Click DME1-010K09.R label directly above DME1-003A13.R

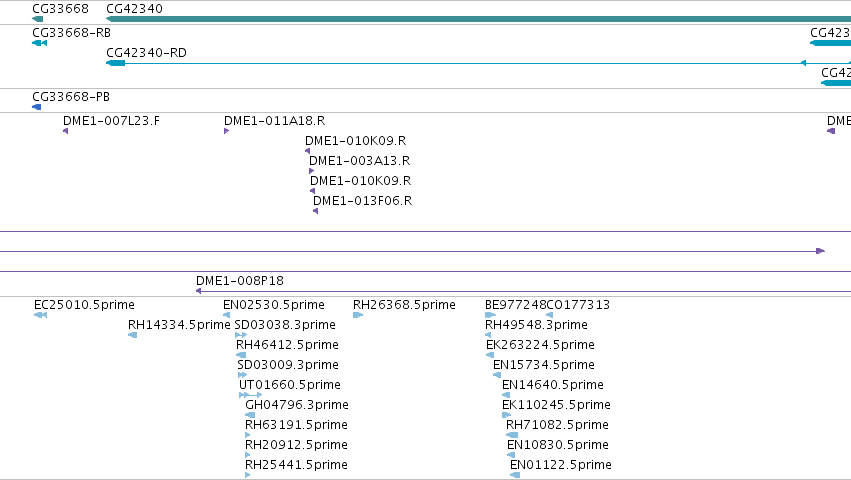click(355, 141)
